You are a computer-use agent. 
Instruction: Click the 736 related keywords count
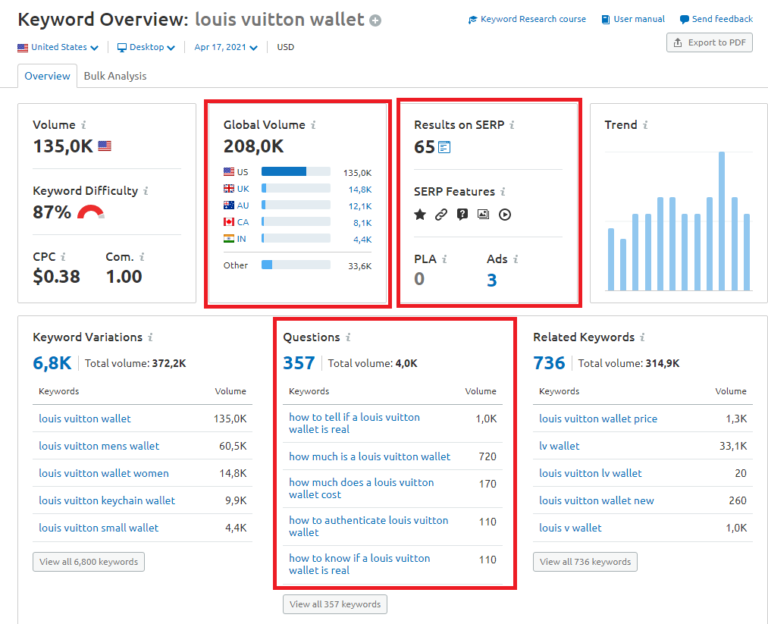click(x=549, y=363)
